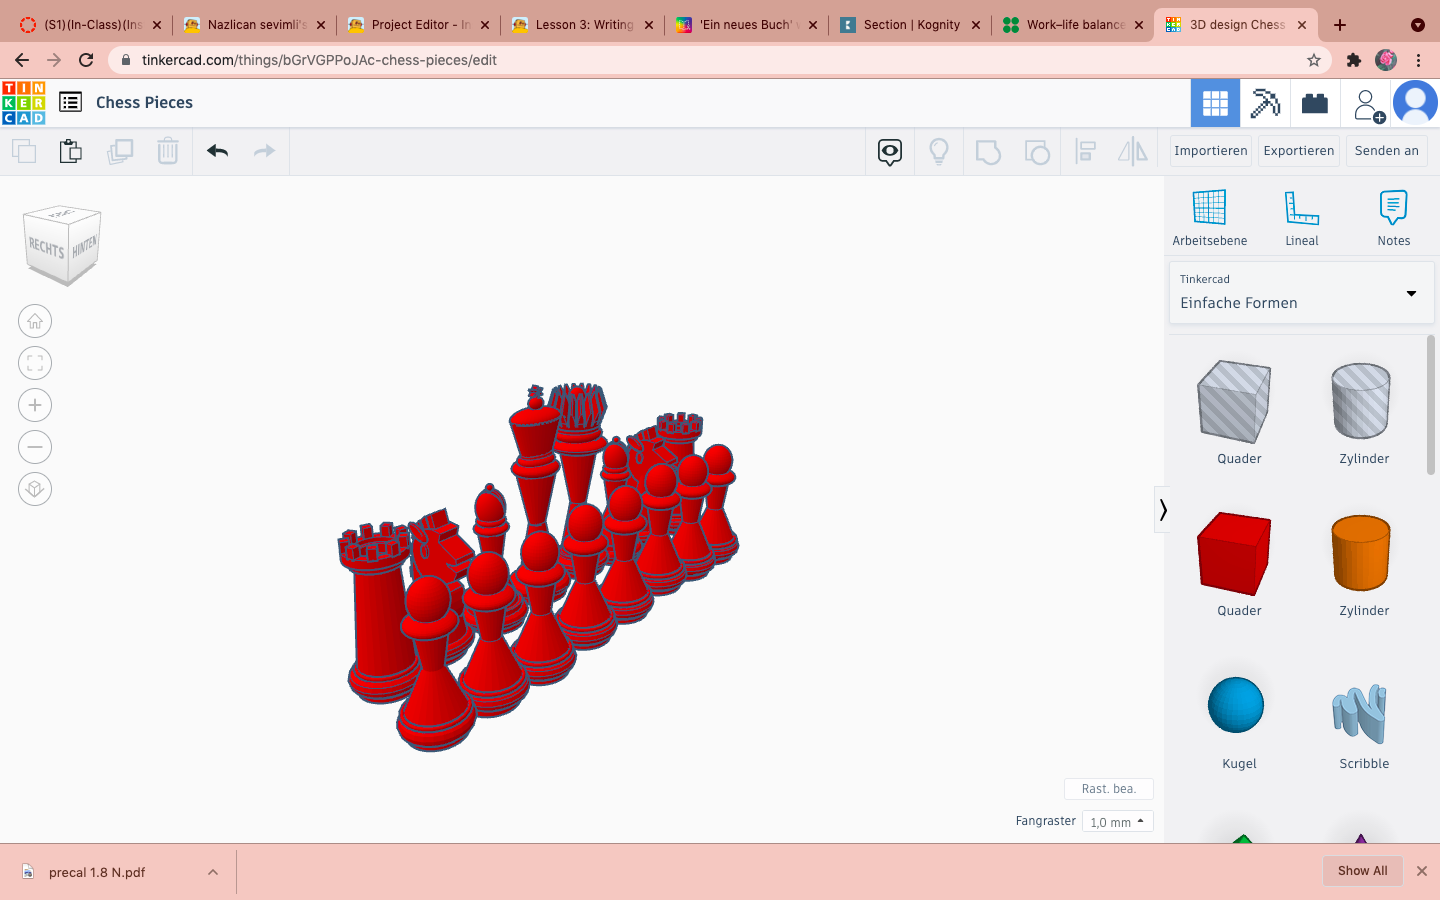Viewport: 1440px width, 900px height.
Task: Zoom out with the minus button
Action: pyautogui.click(x=35, y=447)
